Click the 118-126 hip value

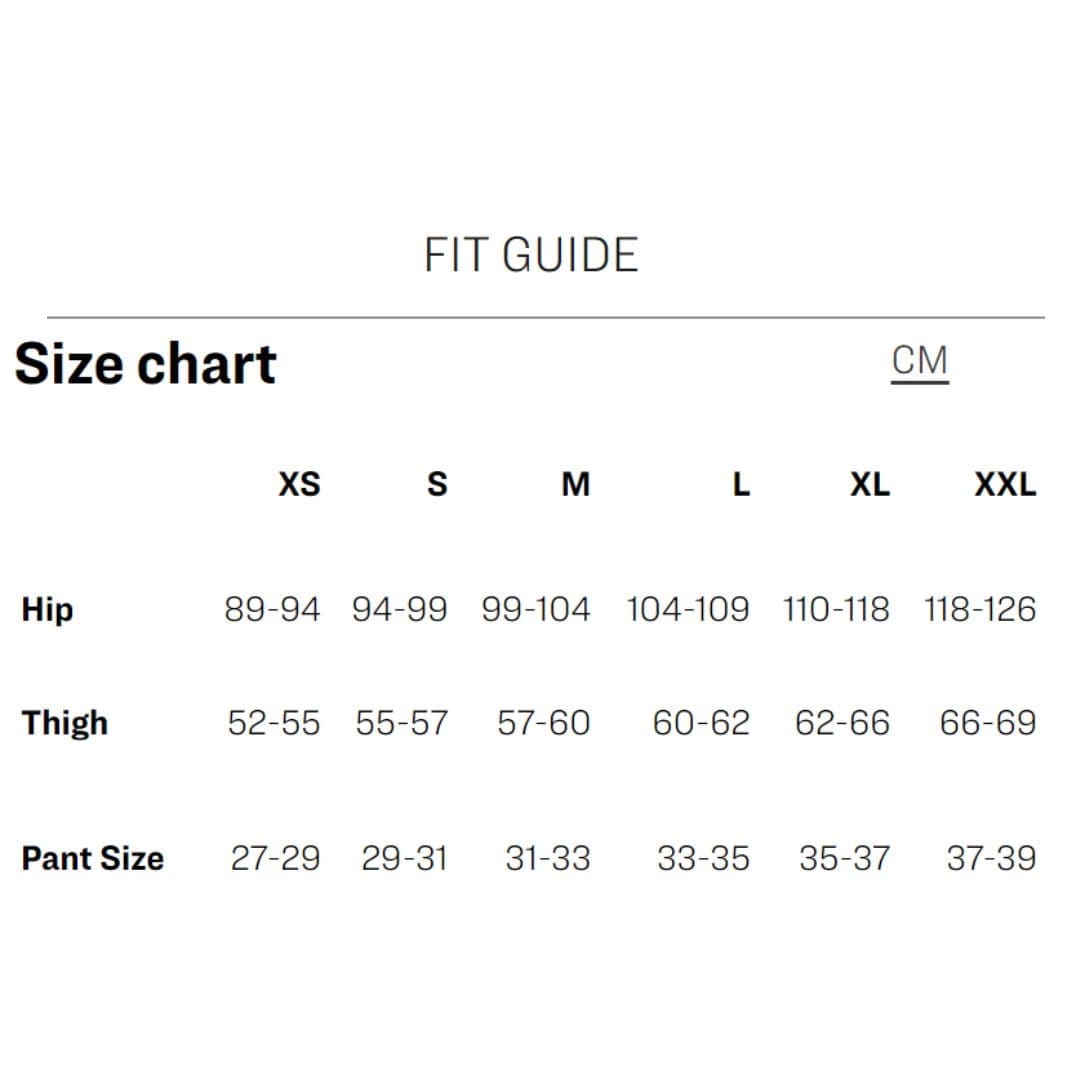click(980, 609)
